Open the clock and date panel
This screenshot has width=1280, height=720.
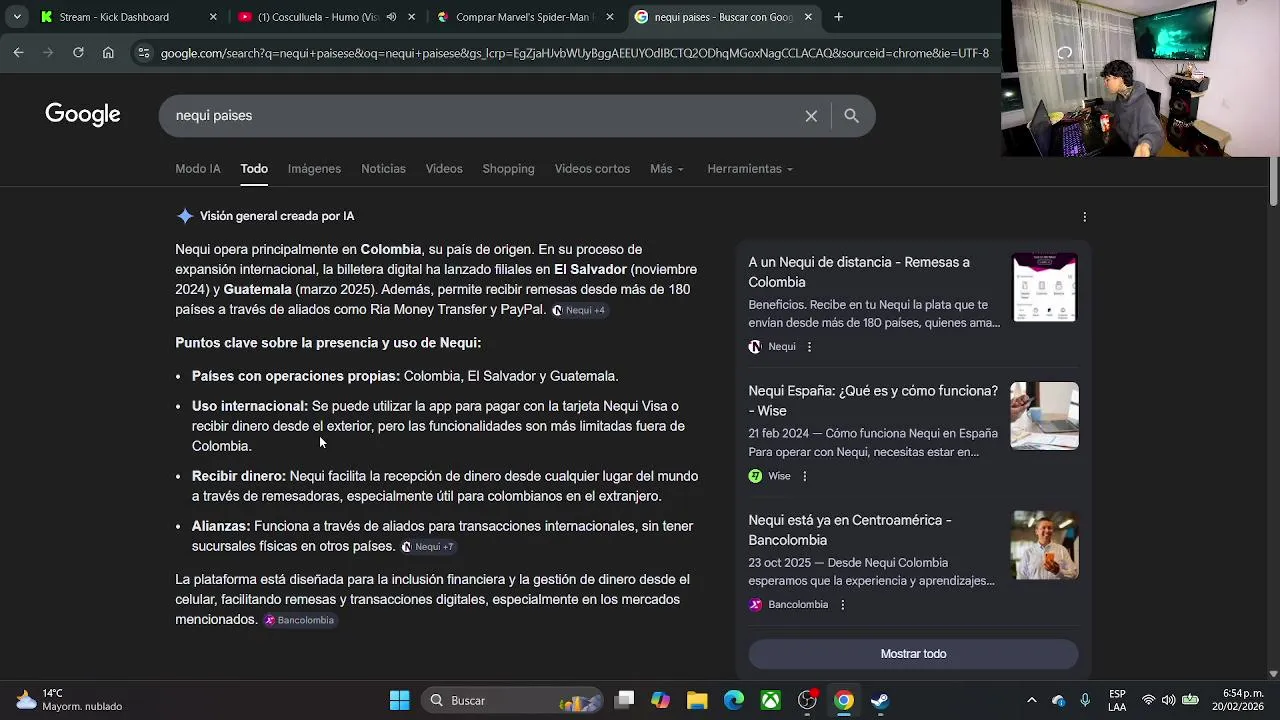1237,700
